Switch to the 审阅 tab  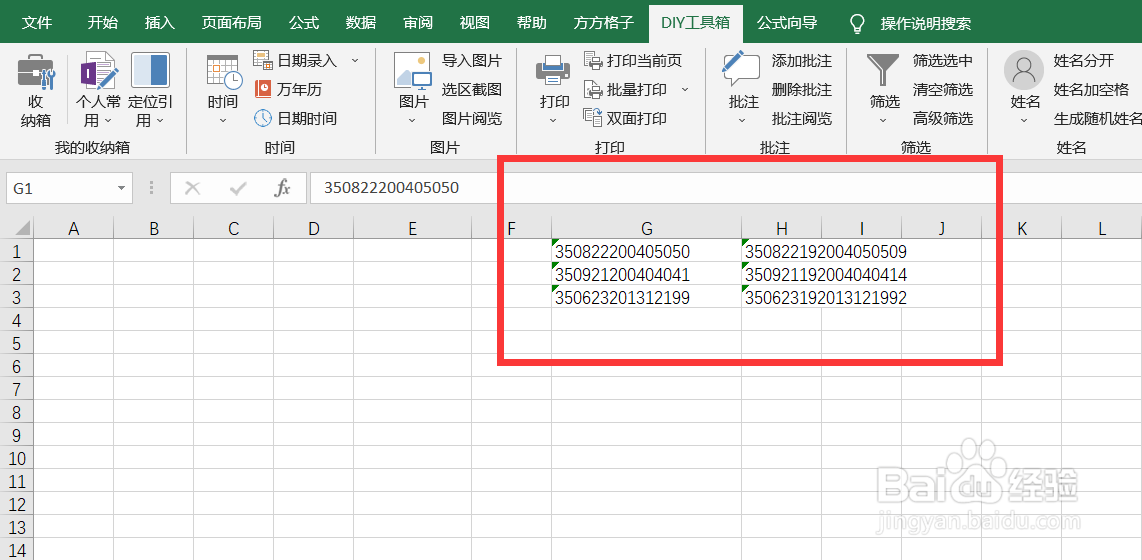coord(418,23)
